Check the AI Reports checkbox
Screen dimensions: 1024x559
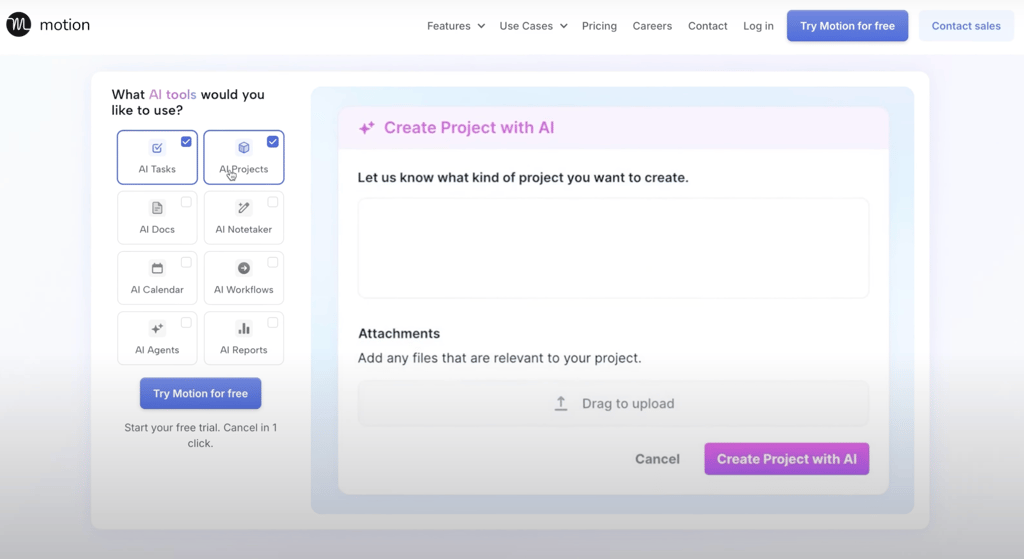(x=273, y=322)
